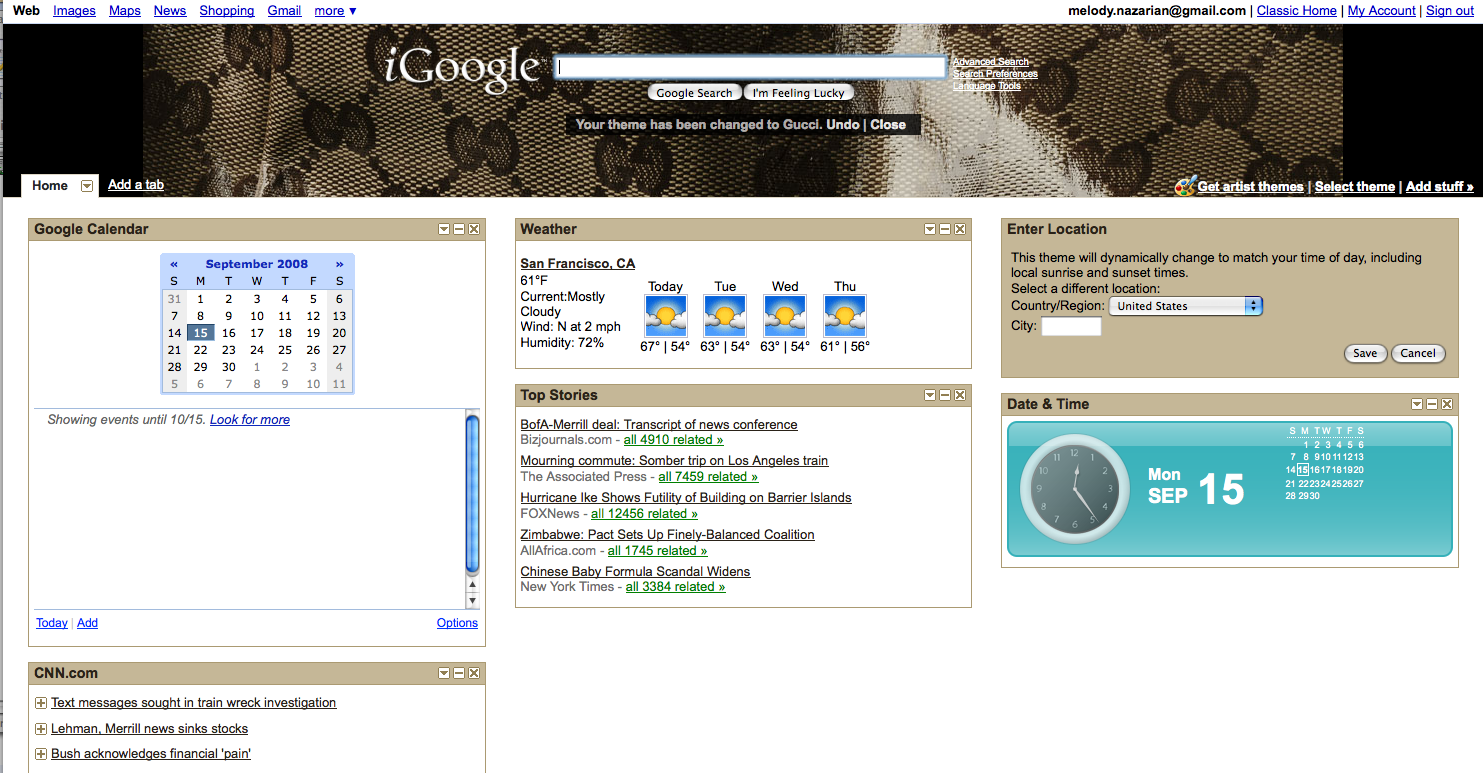
Task: Click the analog clock in Date & Time
Action: pyautogui.click(x=1075, y=488)
